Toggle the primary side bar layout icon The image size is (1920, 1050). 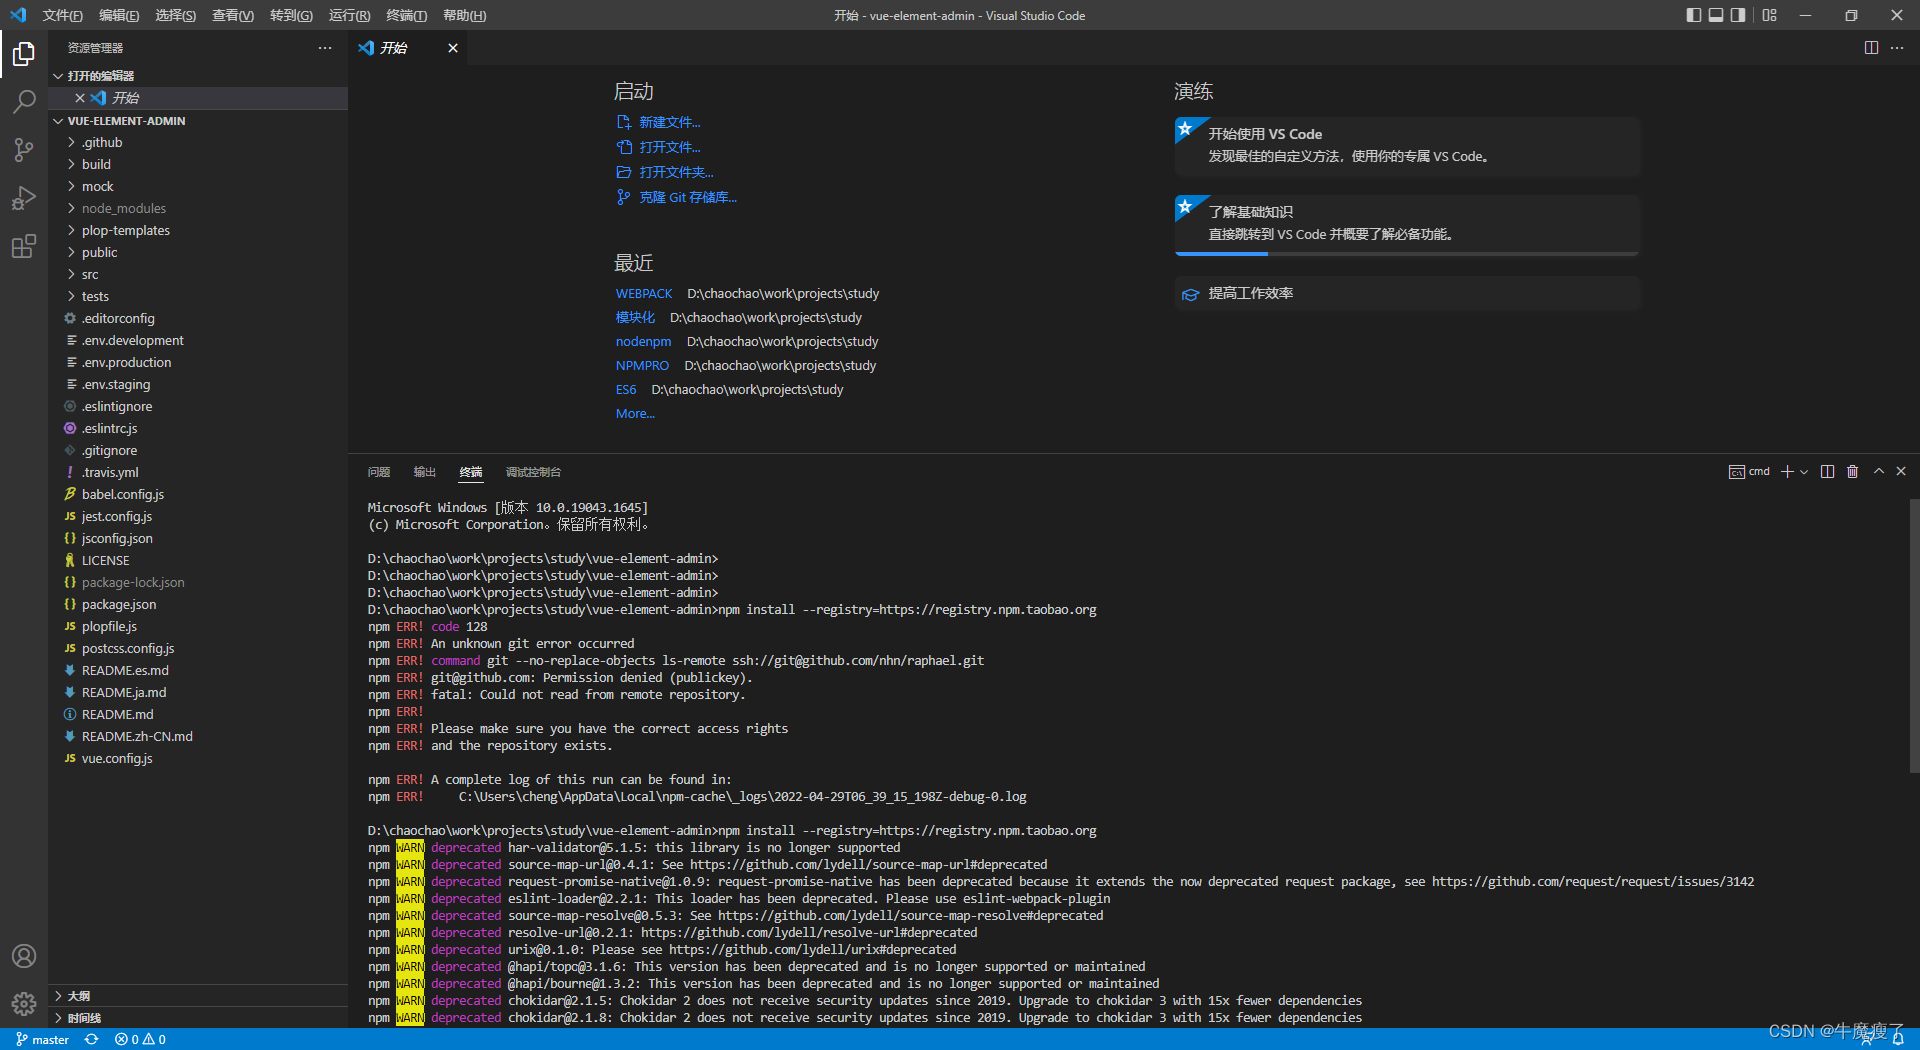tap(1693, 15)
